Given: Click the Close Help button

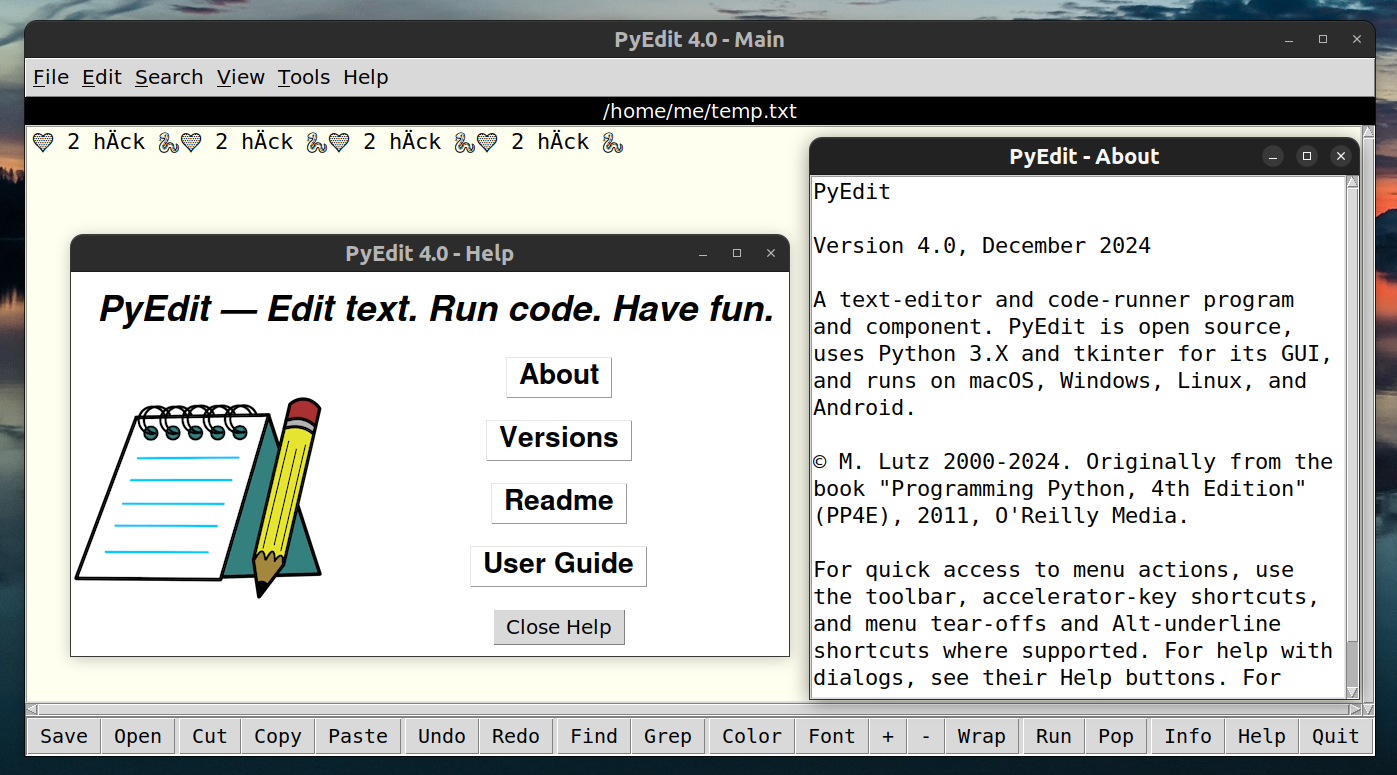Looking at the screenshot, I should [x=559, y=627].
